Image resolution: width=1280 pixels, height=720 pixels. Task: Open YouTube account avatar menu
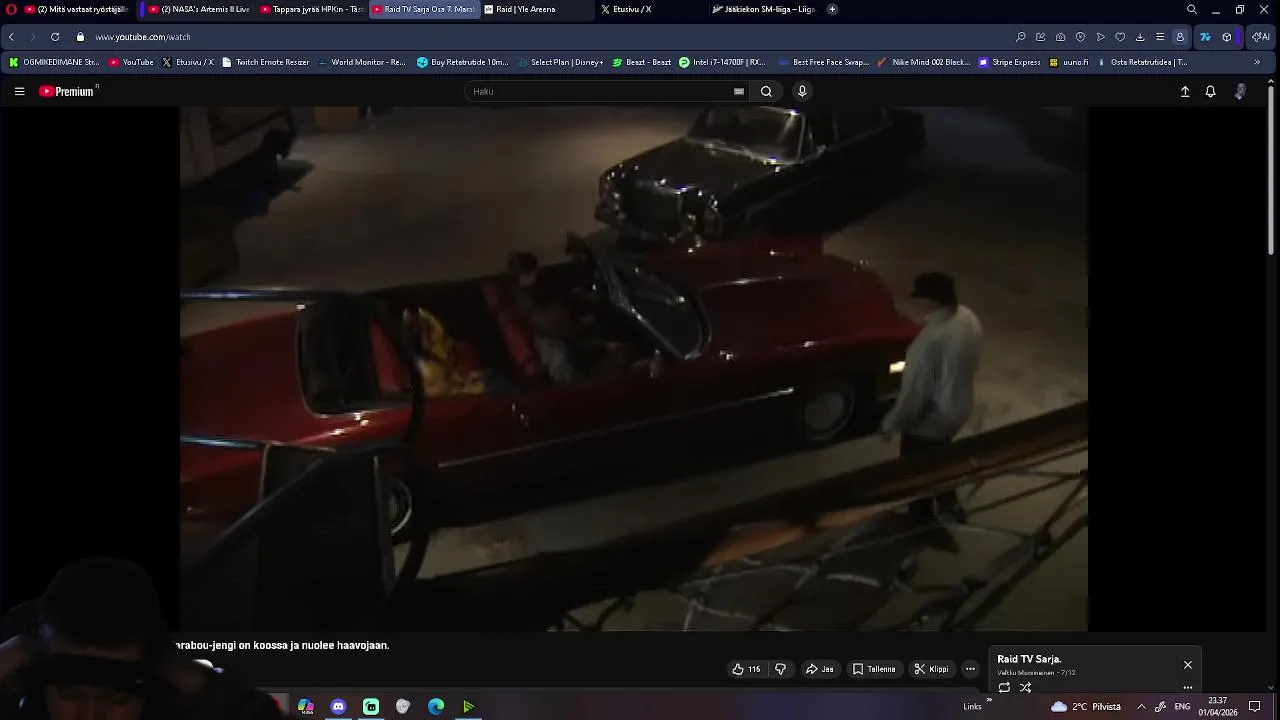click(1241, 91)
